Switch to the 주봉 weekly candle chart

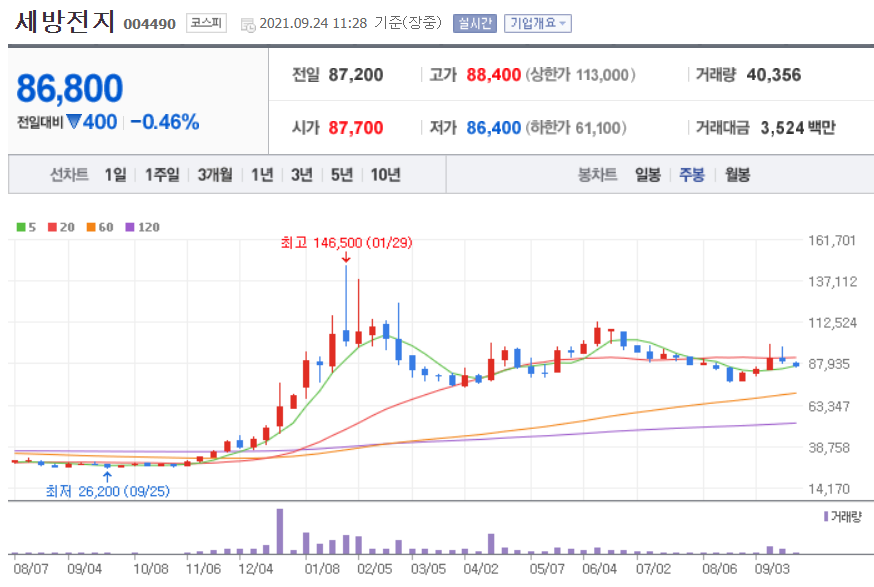[x=692, y=175]
